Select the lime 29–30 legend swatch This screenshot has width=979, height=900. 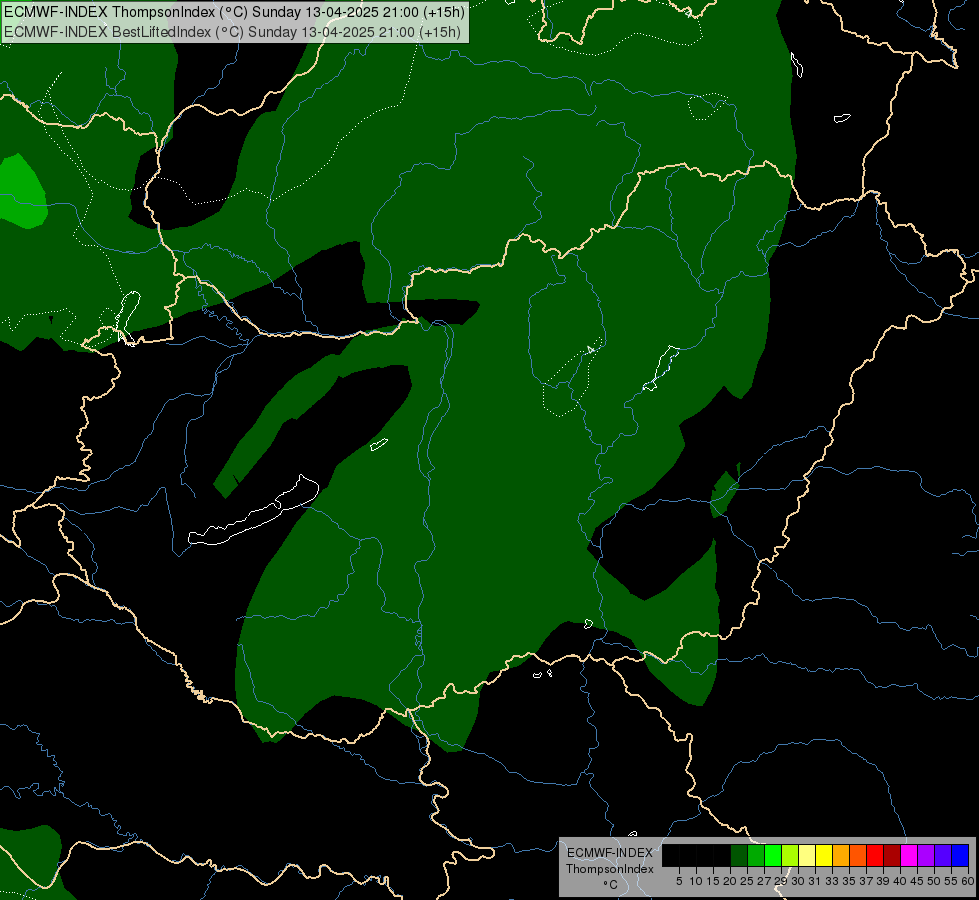pos(790,856)
